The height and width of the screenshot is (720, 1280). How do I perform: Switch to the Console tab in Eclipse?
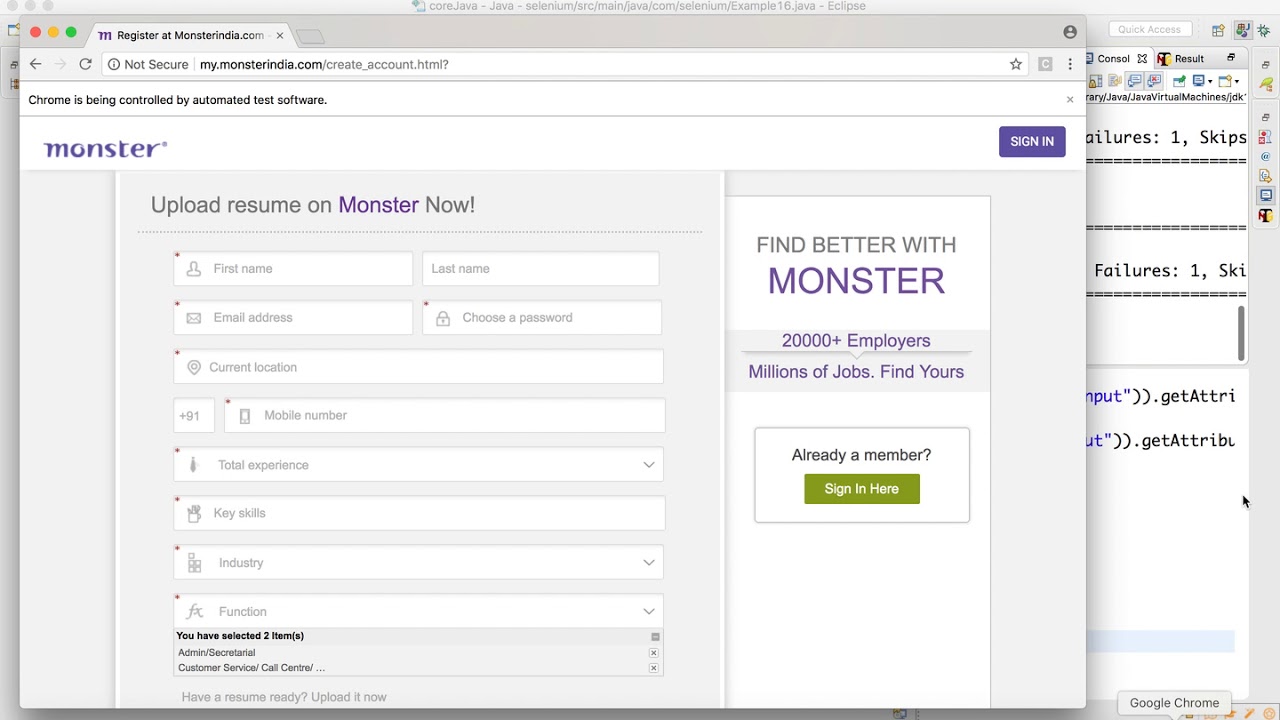1113,59
